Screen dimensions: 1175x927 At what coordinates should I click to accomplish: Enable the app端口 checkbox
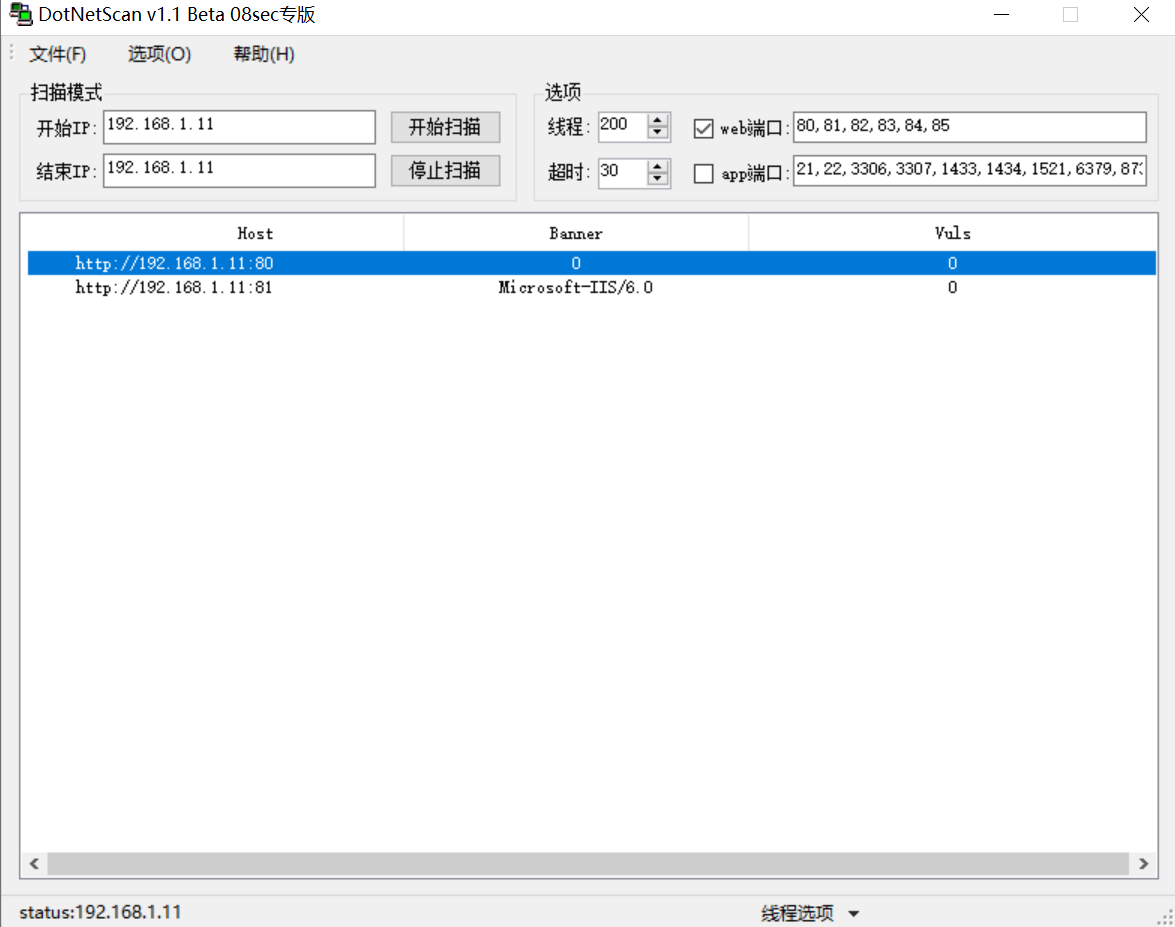click(704, 174)
